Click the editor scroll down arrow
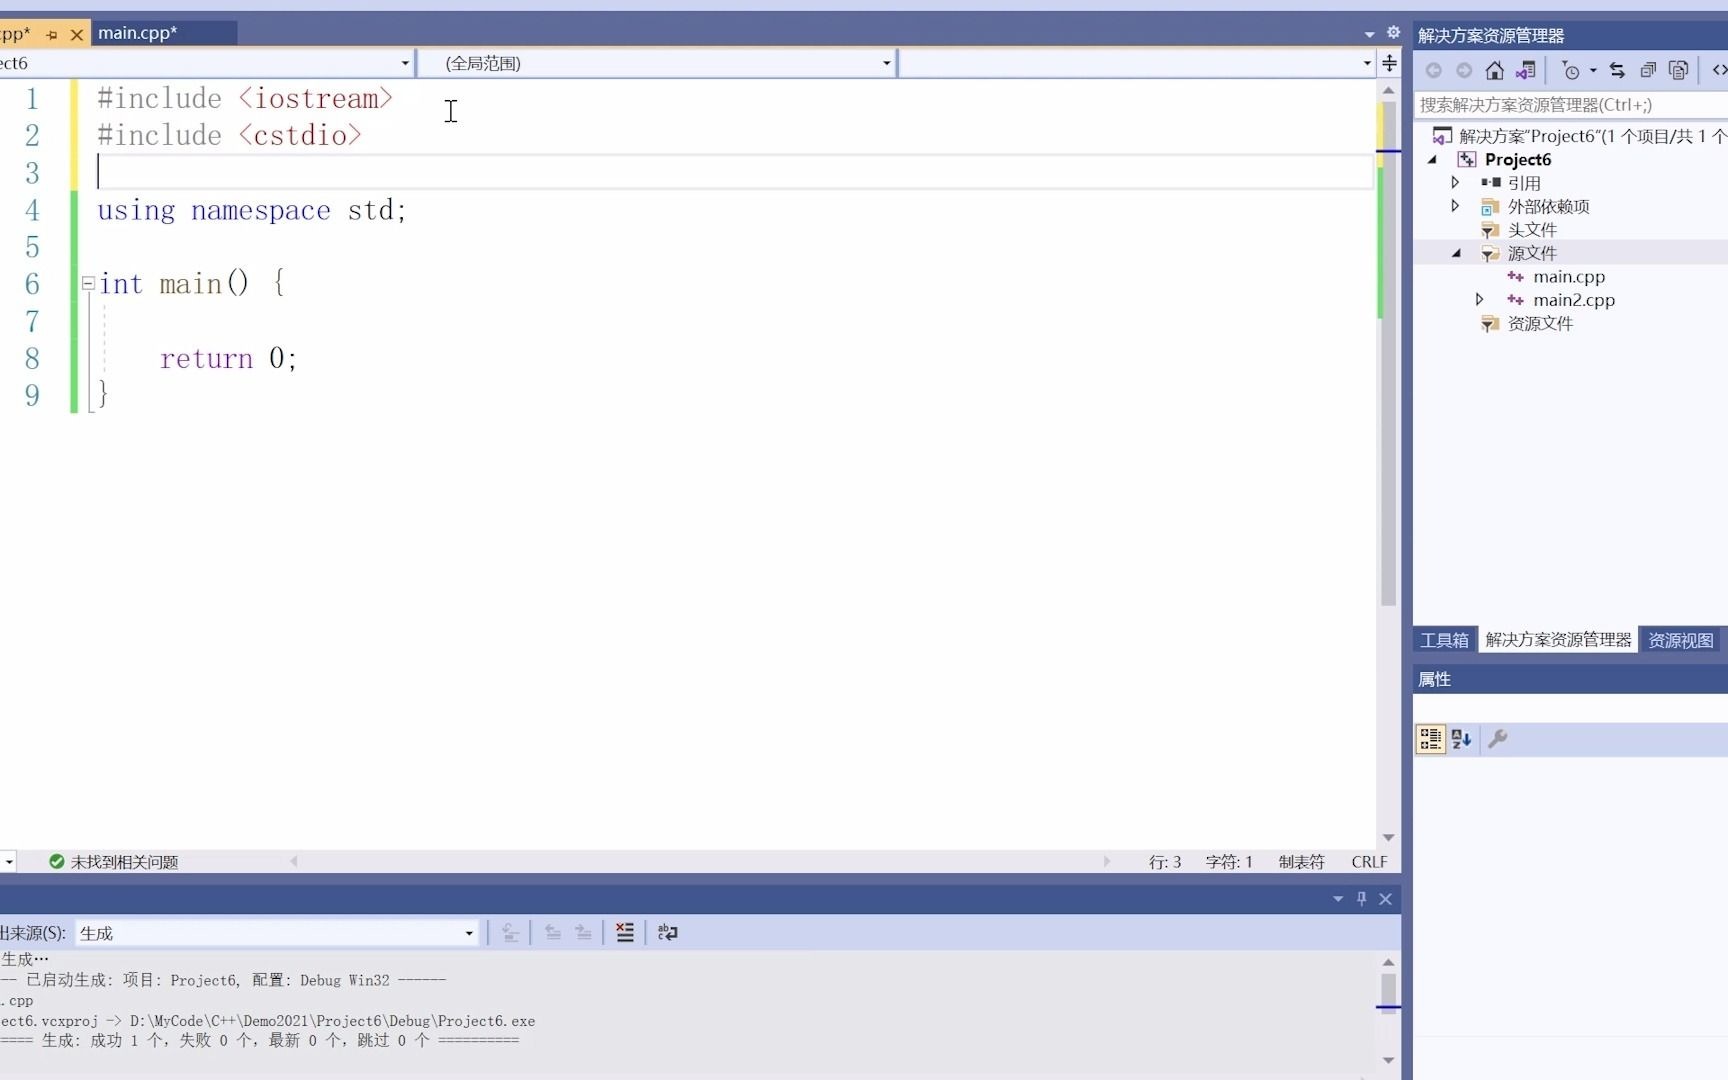Image resolution: width=1728 pixels, height=1080 pixels. click(x=1388, y=837)
